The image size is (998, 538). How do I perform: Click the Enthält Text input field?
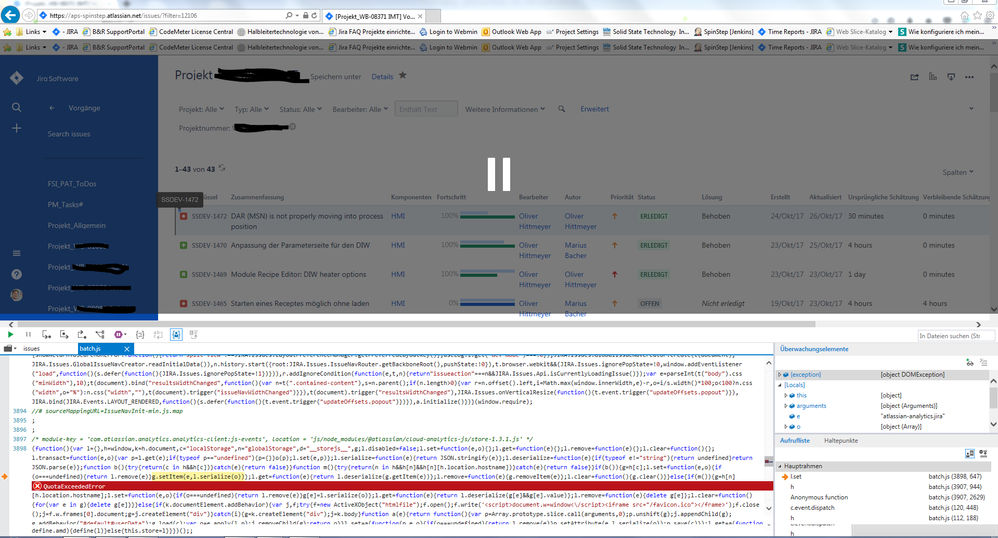coord(426,110)
